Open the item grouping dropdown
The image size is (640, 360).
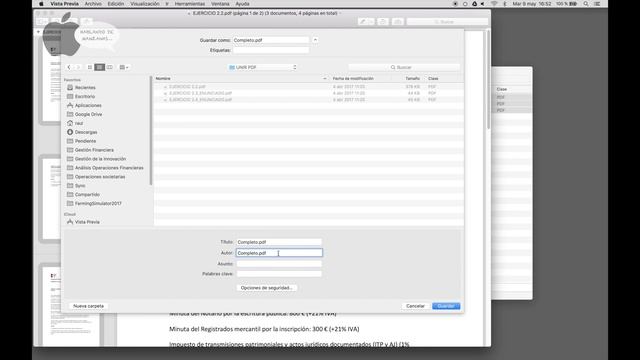(124, 67)
